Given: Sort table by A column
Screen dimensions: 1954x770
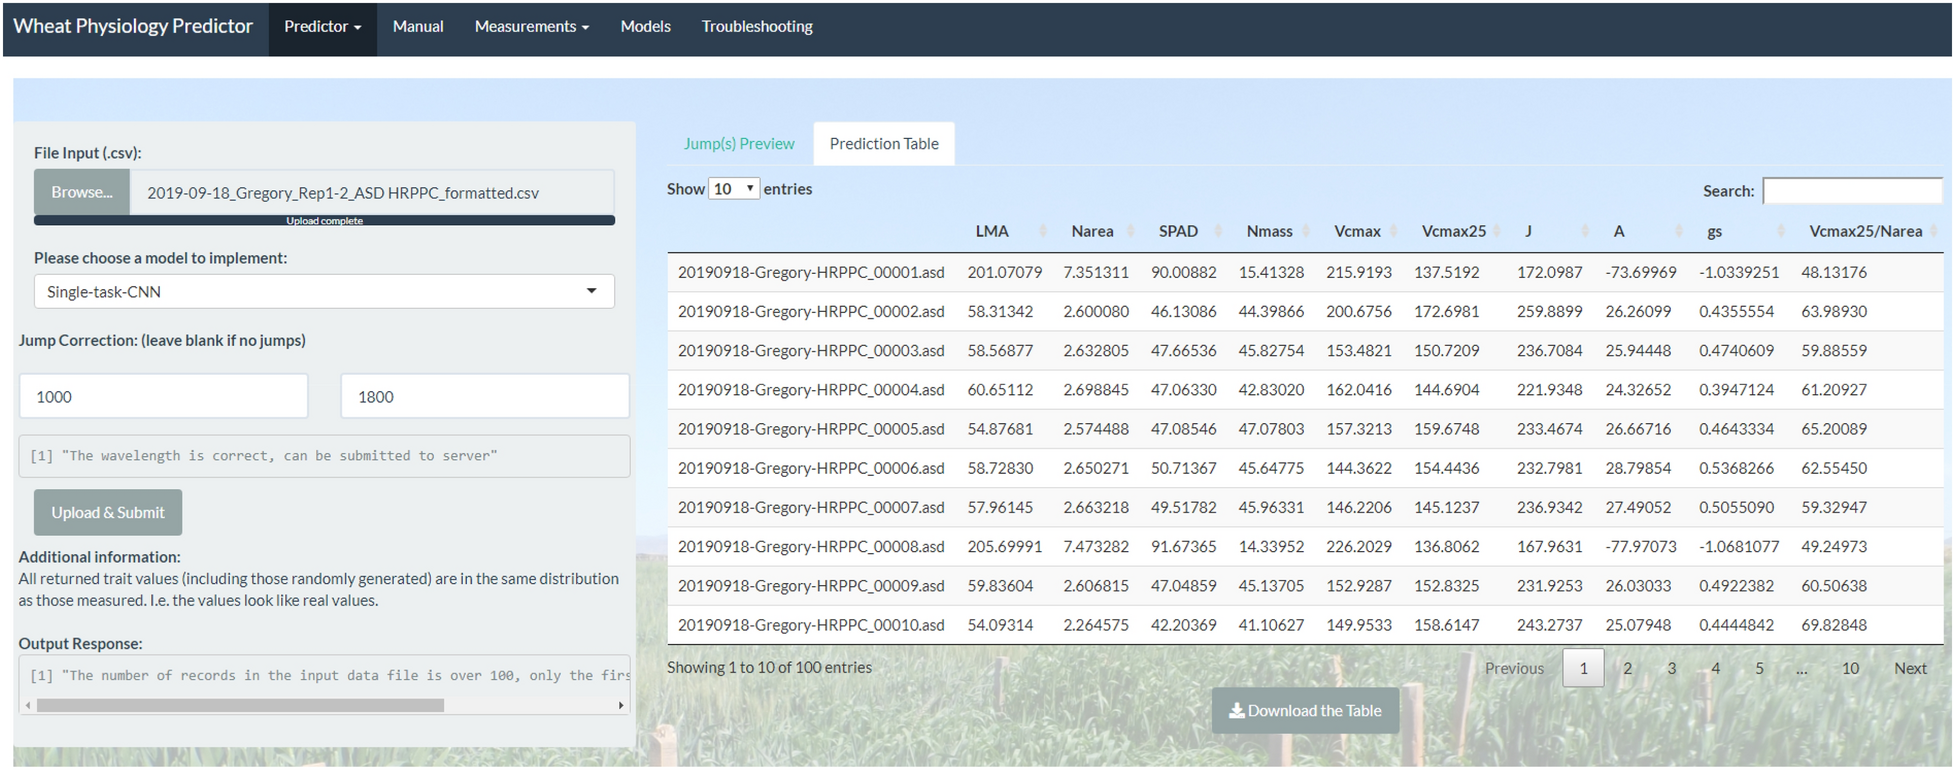Looking at the screenshot, I should click(x=1644, y=231).
